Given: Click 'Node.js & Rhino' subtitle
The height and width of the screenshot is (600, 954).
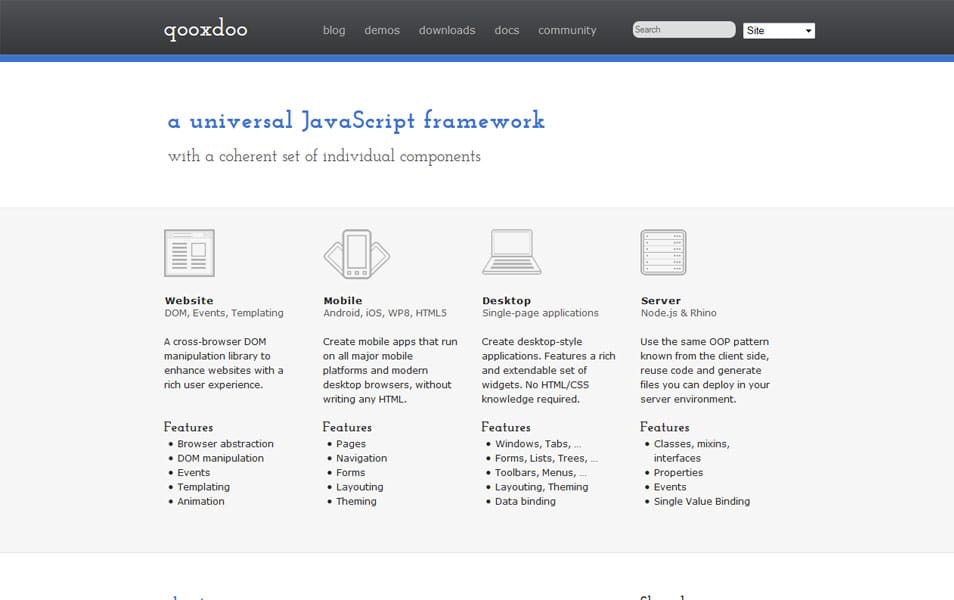Looking at the screenshot, I should coord(678,313).
